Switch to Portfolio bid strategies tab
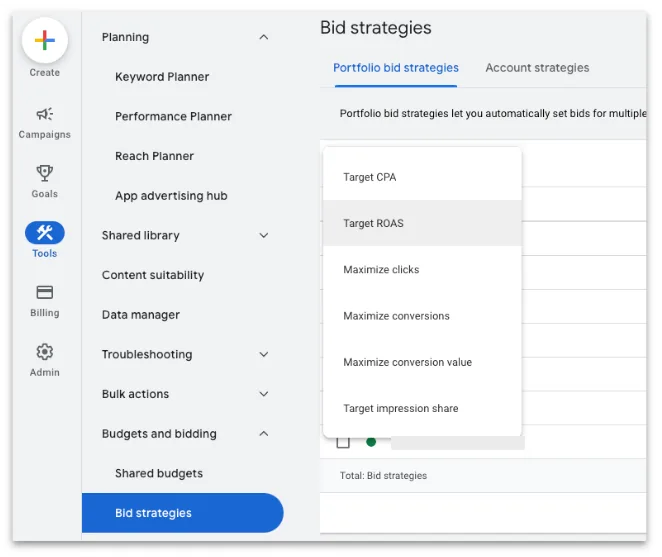This screenshot has width=662, height=557. (x=396, y=68)
